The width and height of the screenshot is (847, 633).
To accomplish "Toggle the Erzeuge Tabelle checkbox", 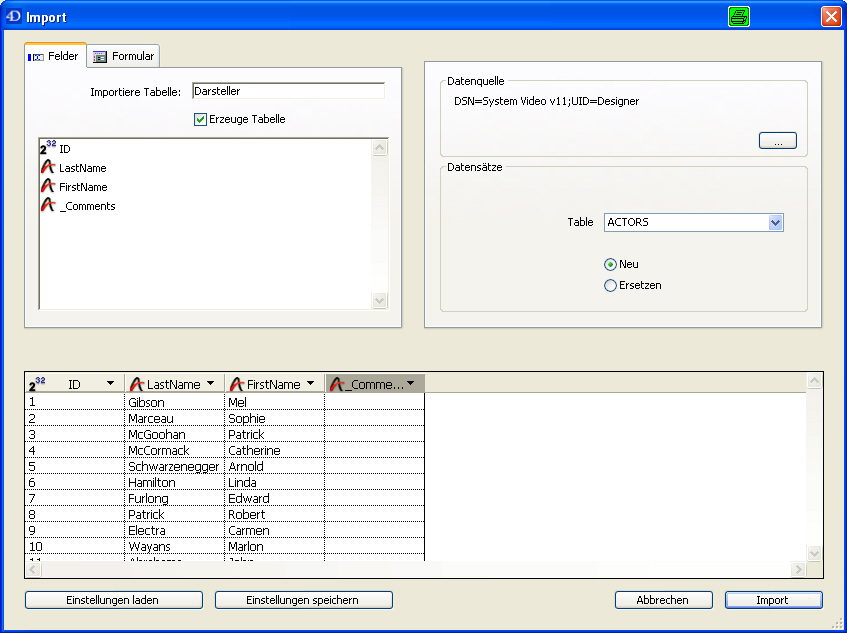I will [200, 119].
